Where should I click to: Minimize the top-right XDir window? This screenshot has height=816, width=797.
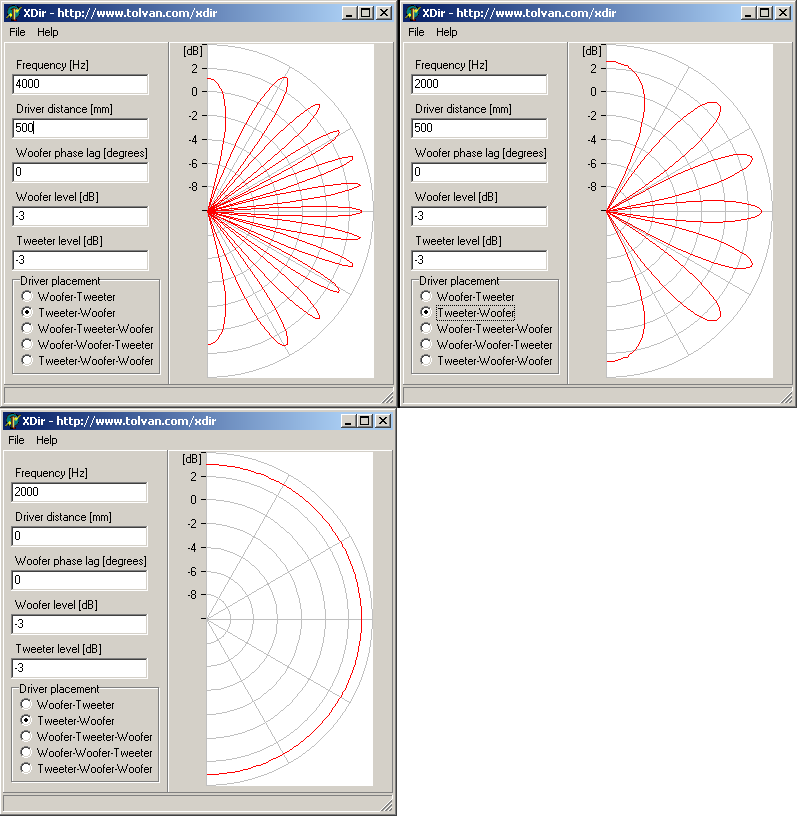[748, 13]
